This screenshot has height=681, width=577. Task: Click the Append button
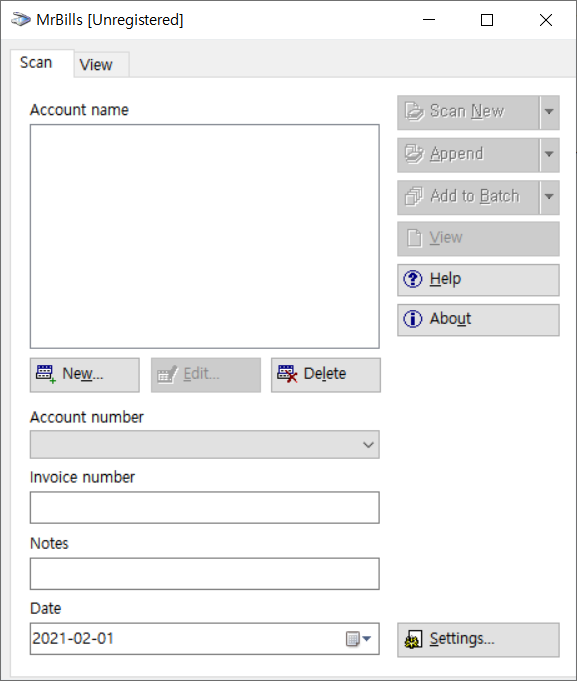tap(468, 155)
